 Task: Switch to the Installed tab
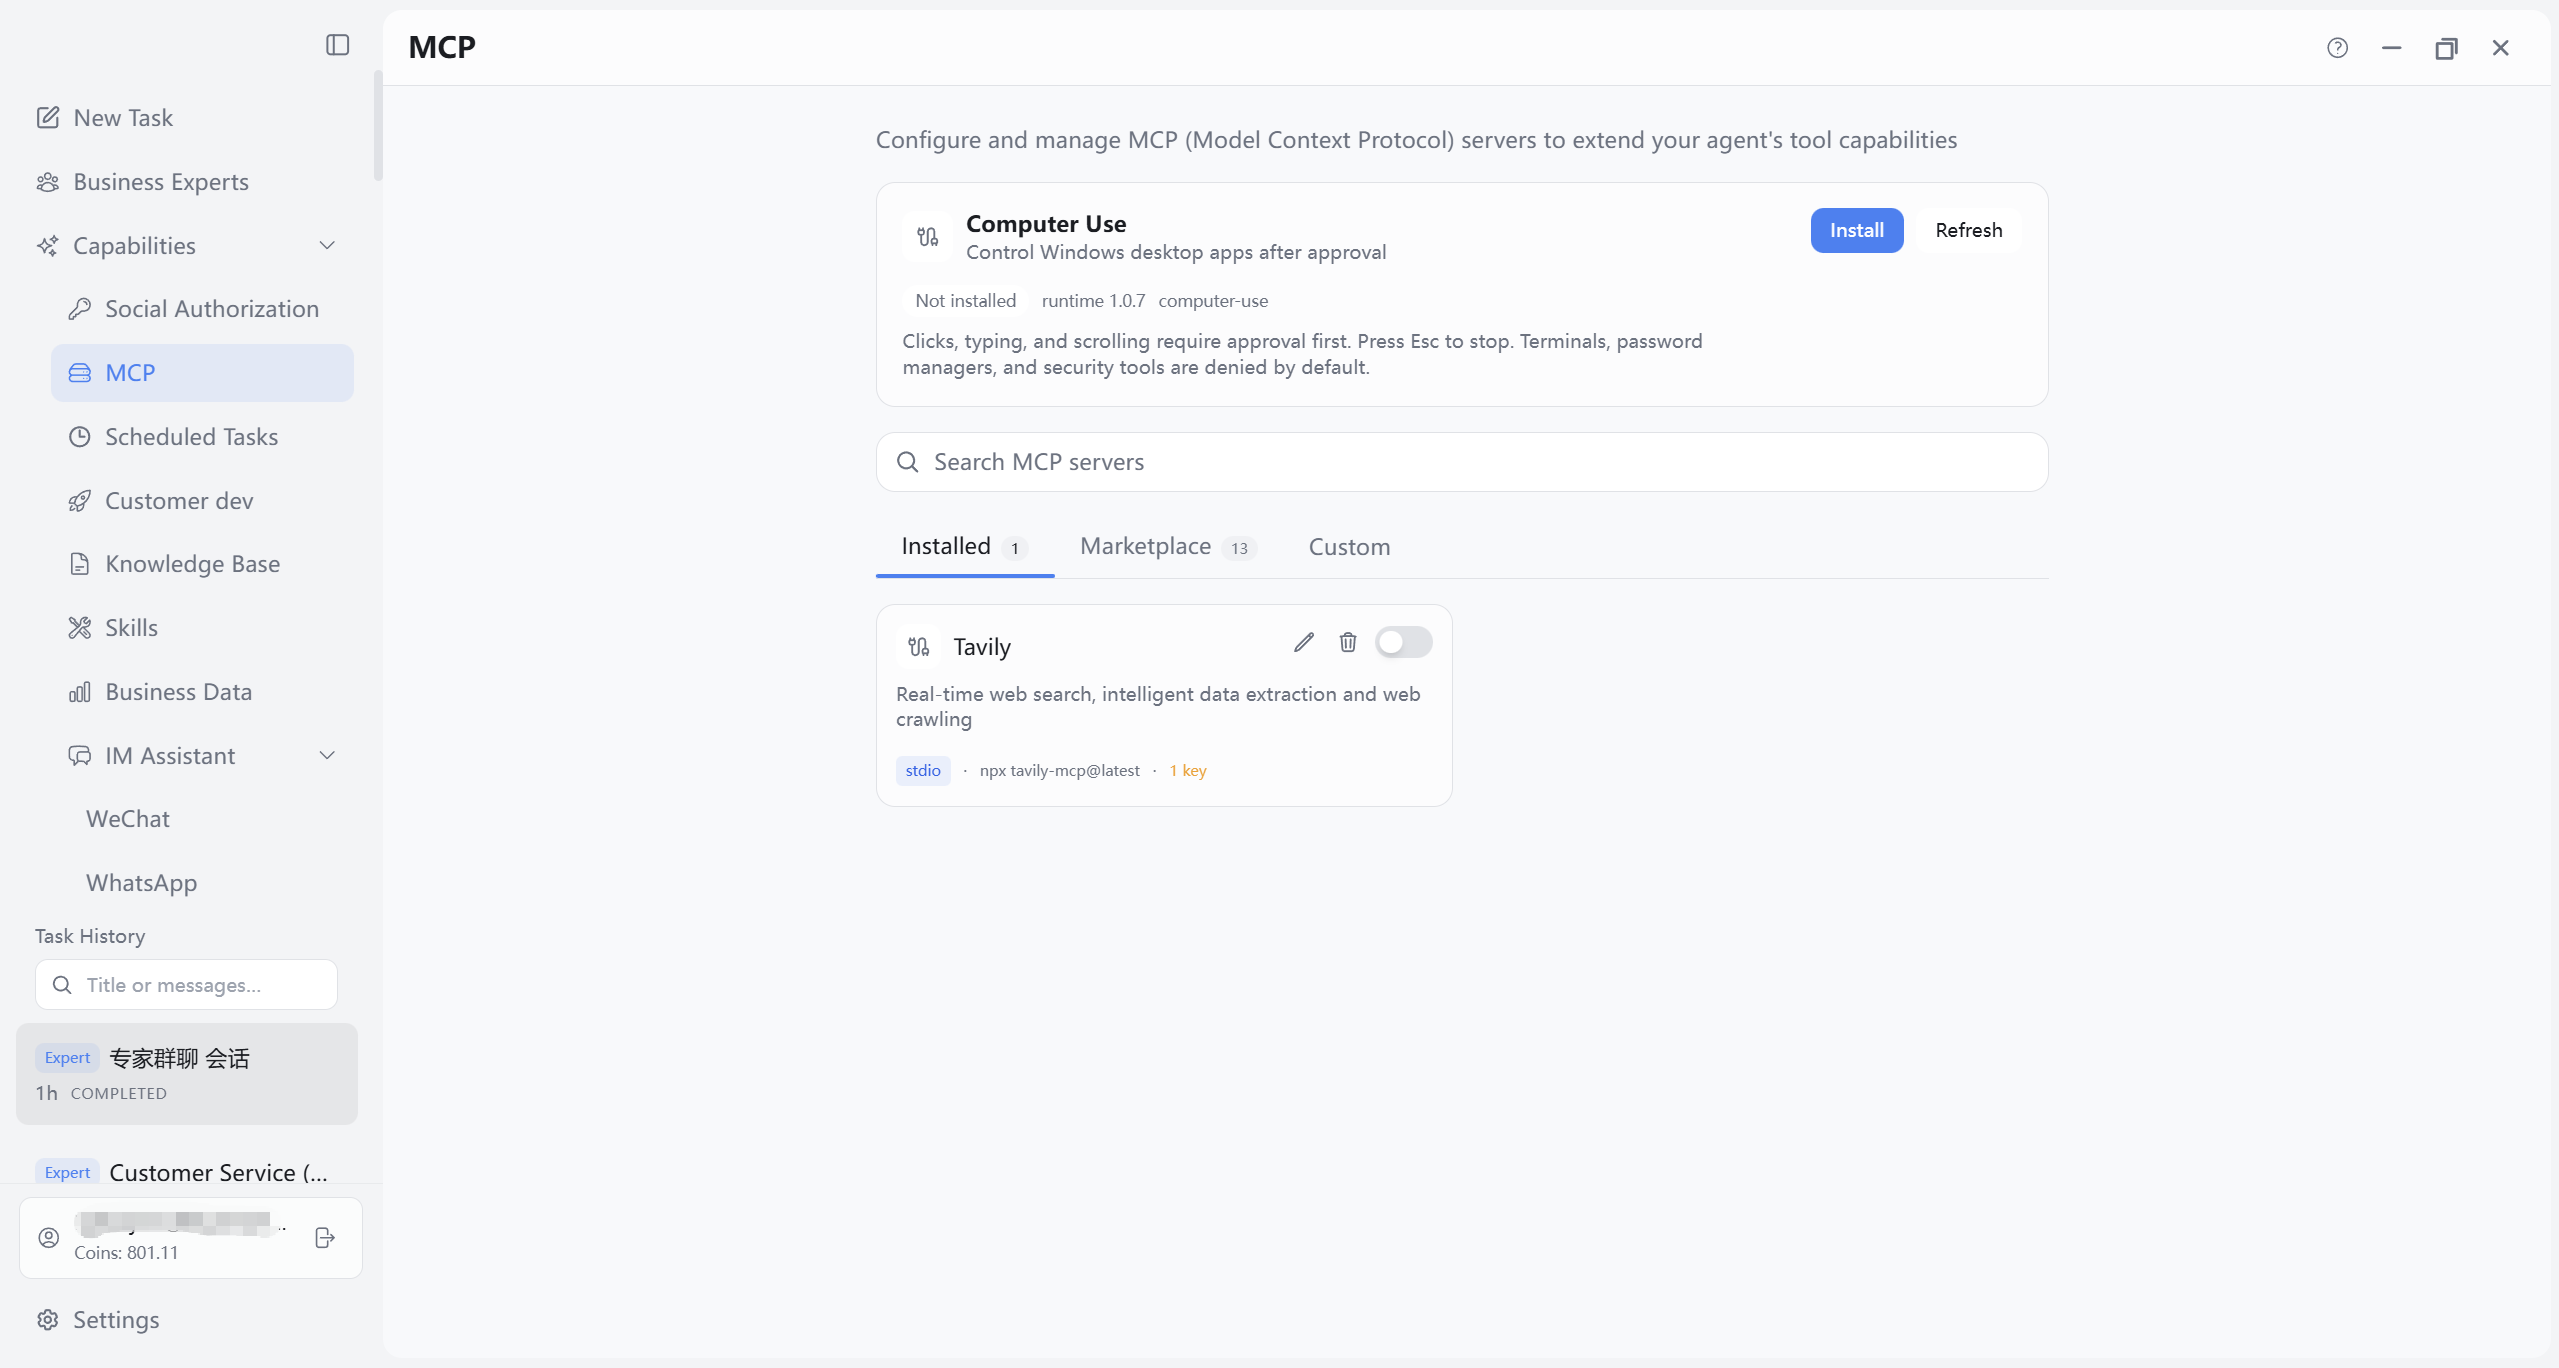964,547
